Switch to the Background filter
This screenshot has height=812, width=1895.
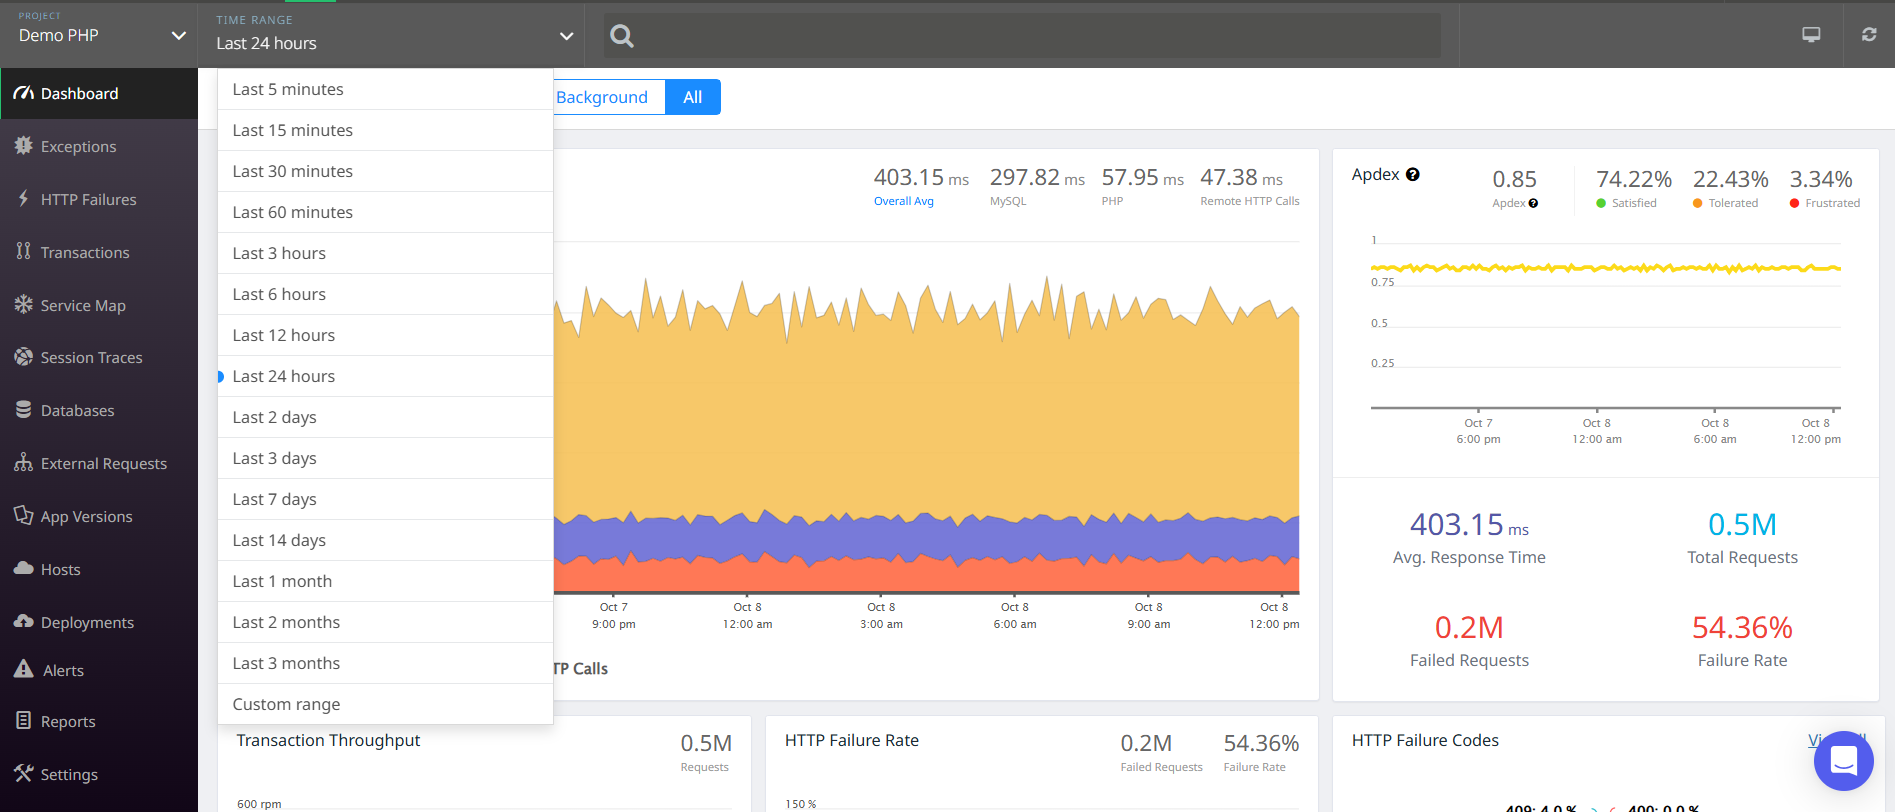(602, 97)
